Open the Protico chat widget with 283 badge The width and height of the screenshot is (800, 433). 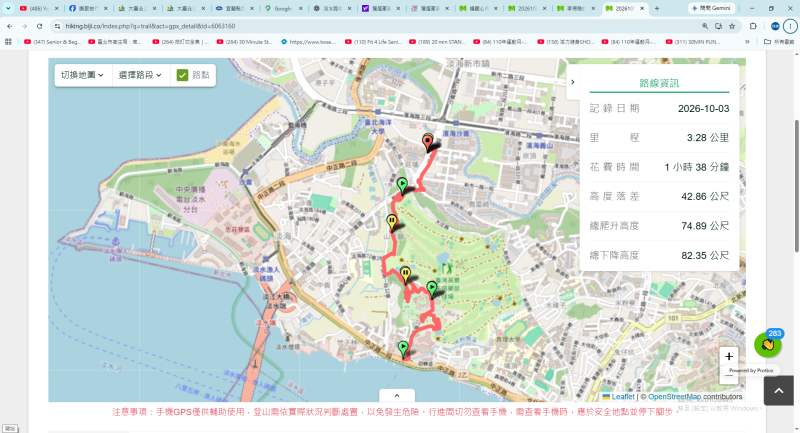(x=768, y=344)
